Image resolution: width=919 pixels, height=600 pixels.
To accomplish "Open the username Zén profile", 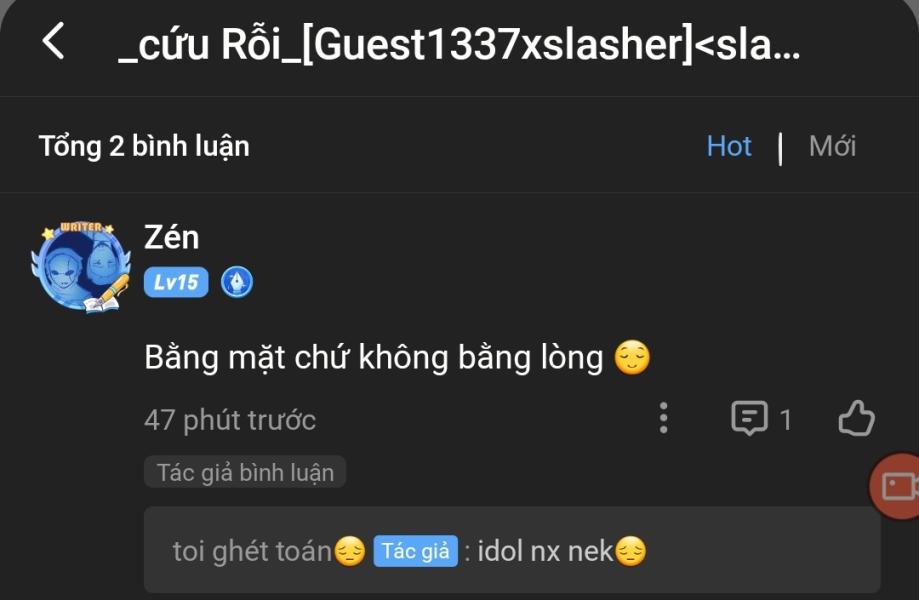I will click(172, 237).
